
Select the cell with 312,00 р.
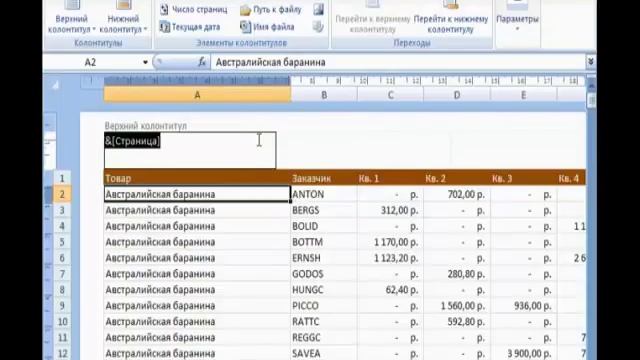pos(390,210)
